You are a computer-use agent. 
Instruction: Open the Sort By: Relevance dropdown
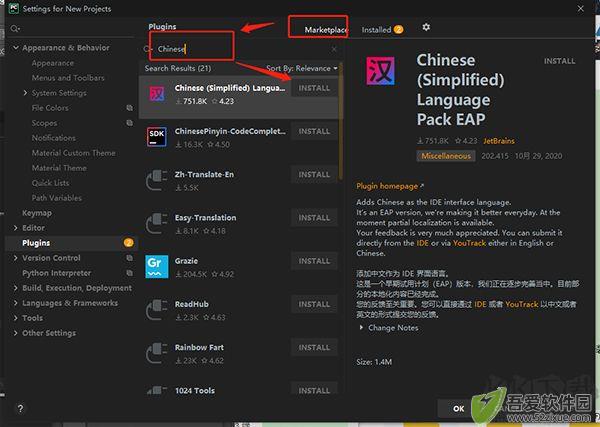coord(302,68)
